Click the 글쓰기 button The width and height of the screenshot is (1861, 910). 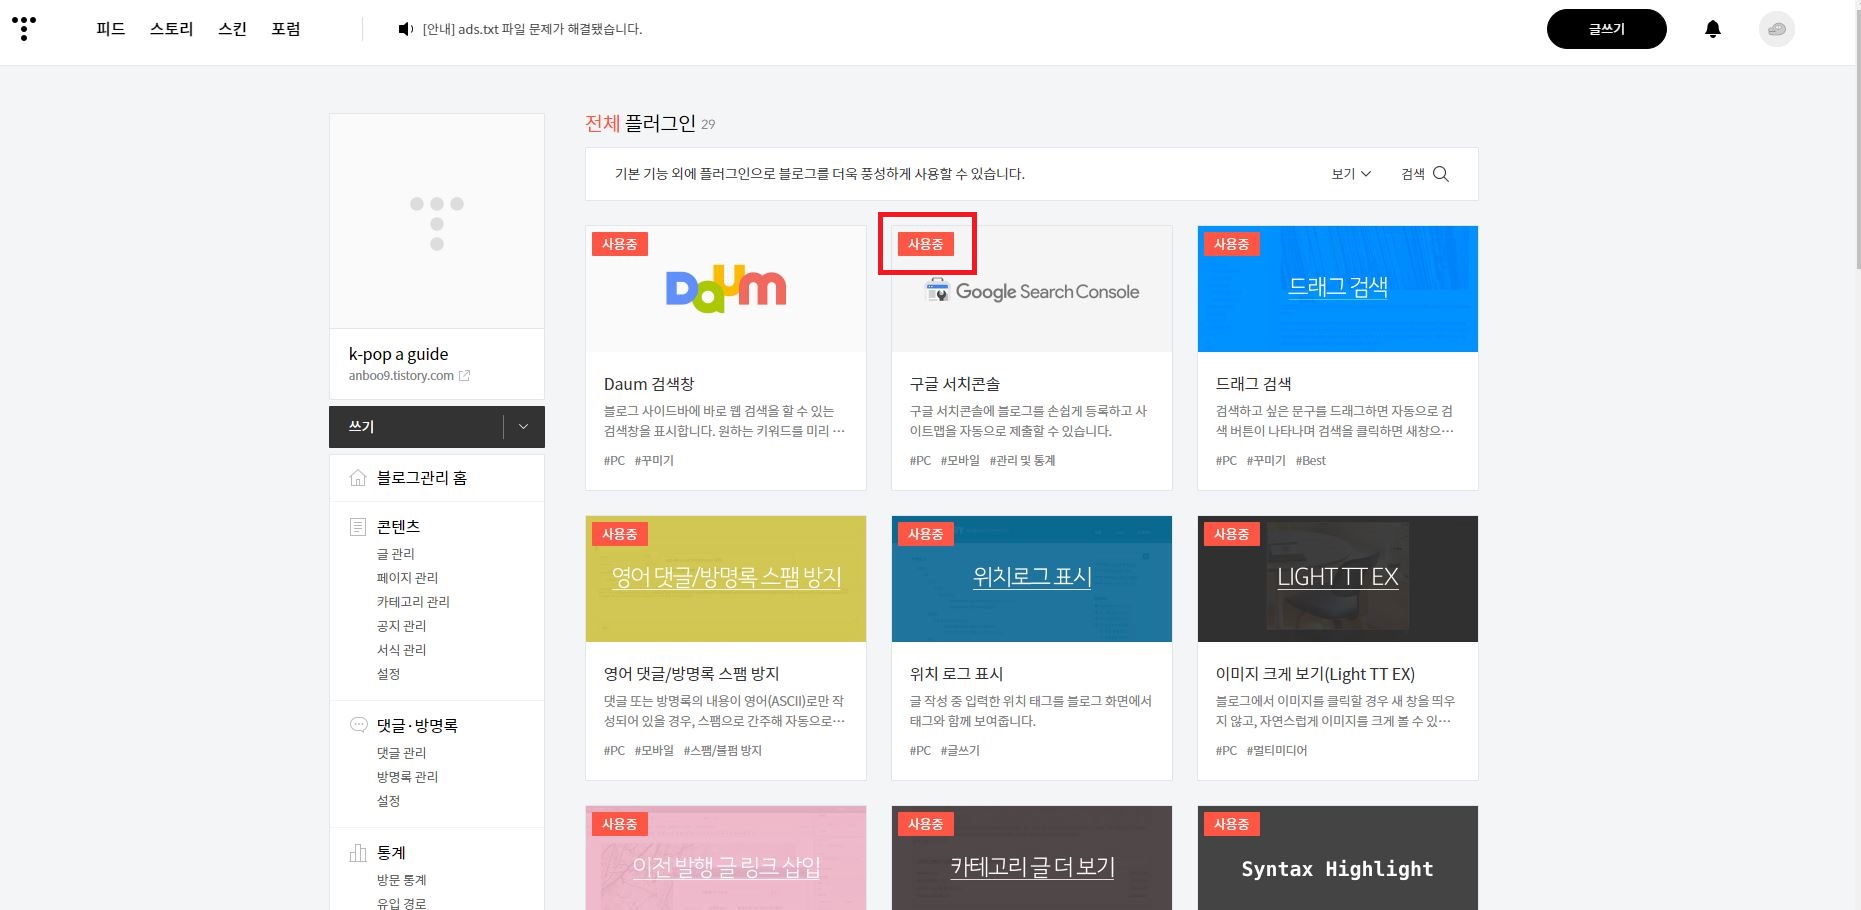tap(1606, 29)
